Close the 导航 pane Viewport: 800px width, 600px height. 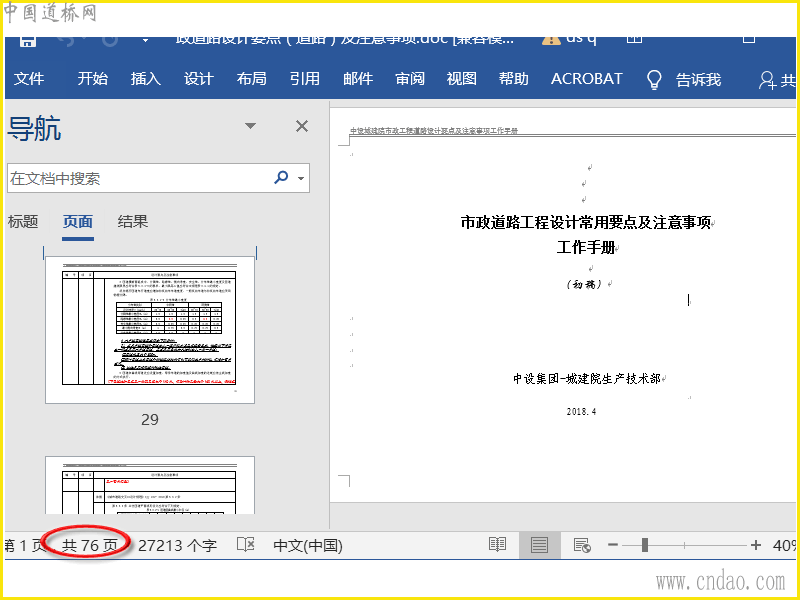[302, 126]
